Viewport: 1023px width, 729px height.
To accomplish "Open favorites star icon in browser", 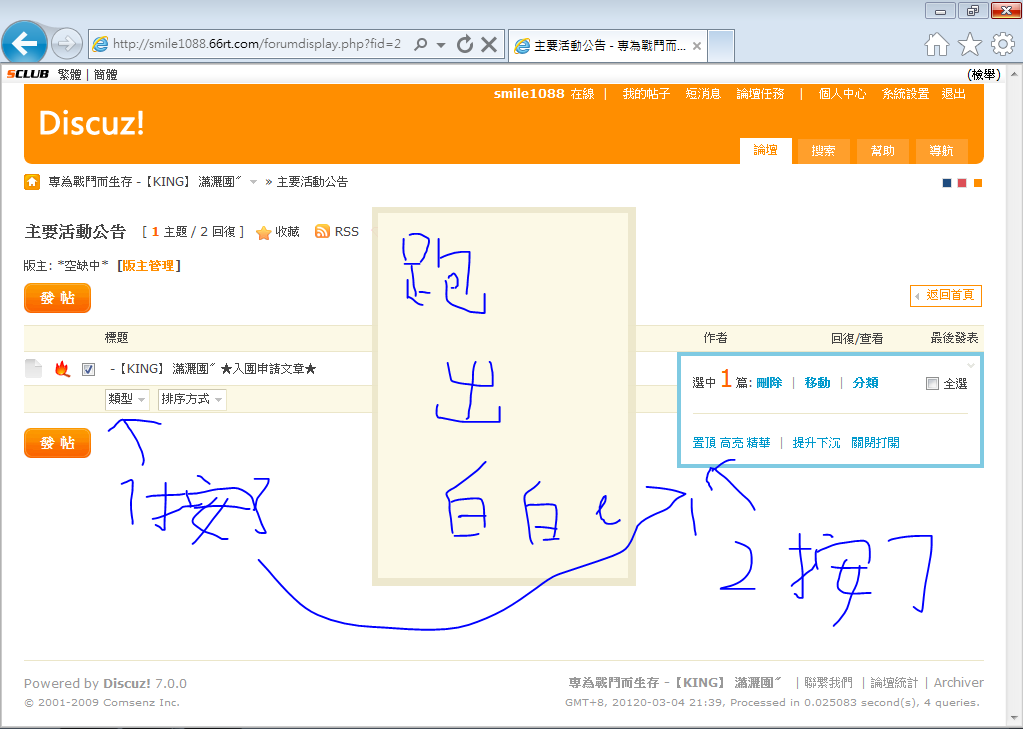I will pyautogui.click(x=969, y=44).
